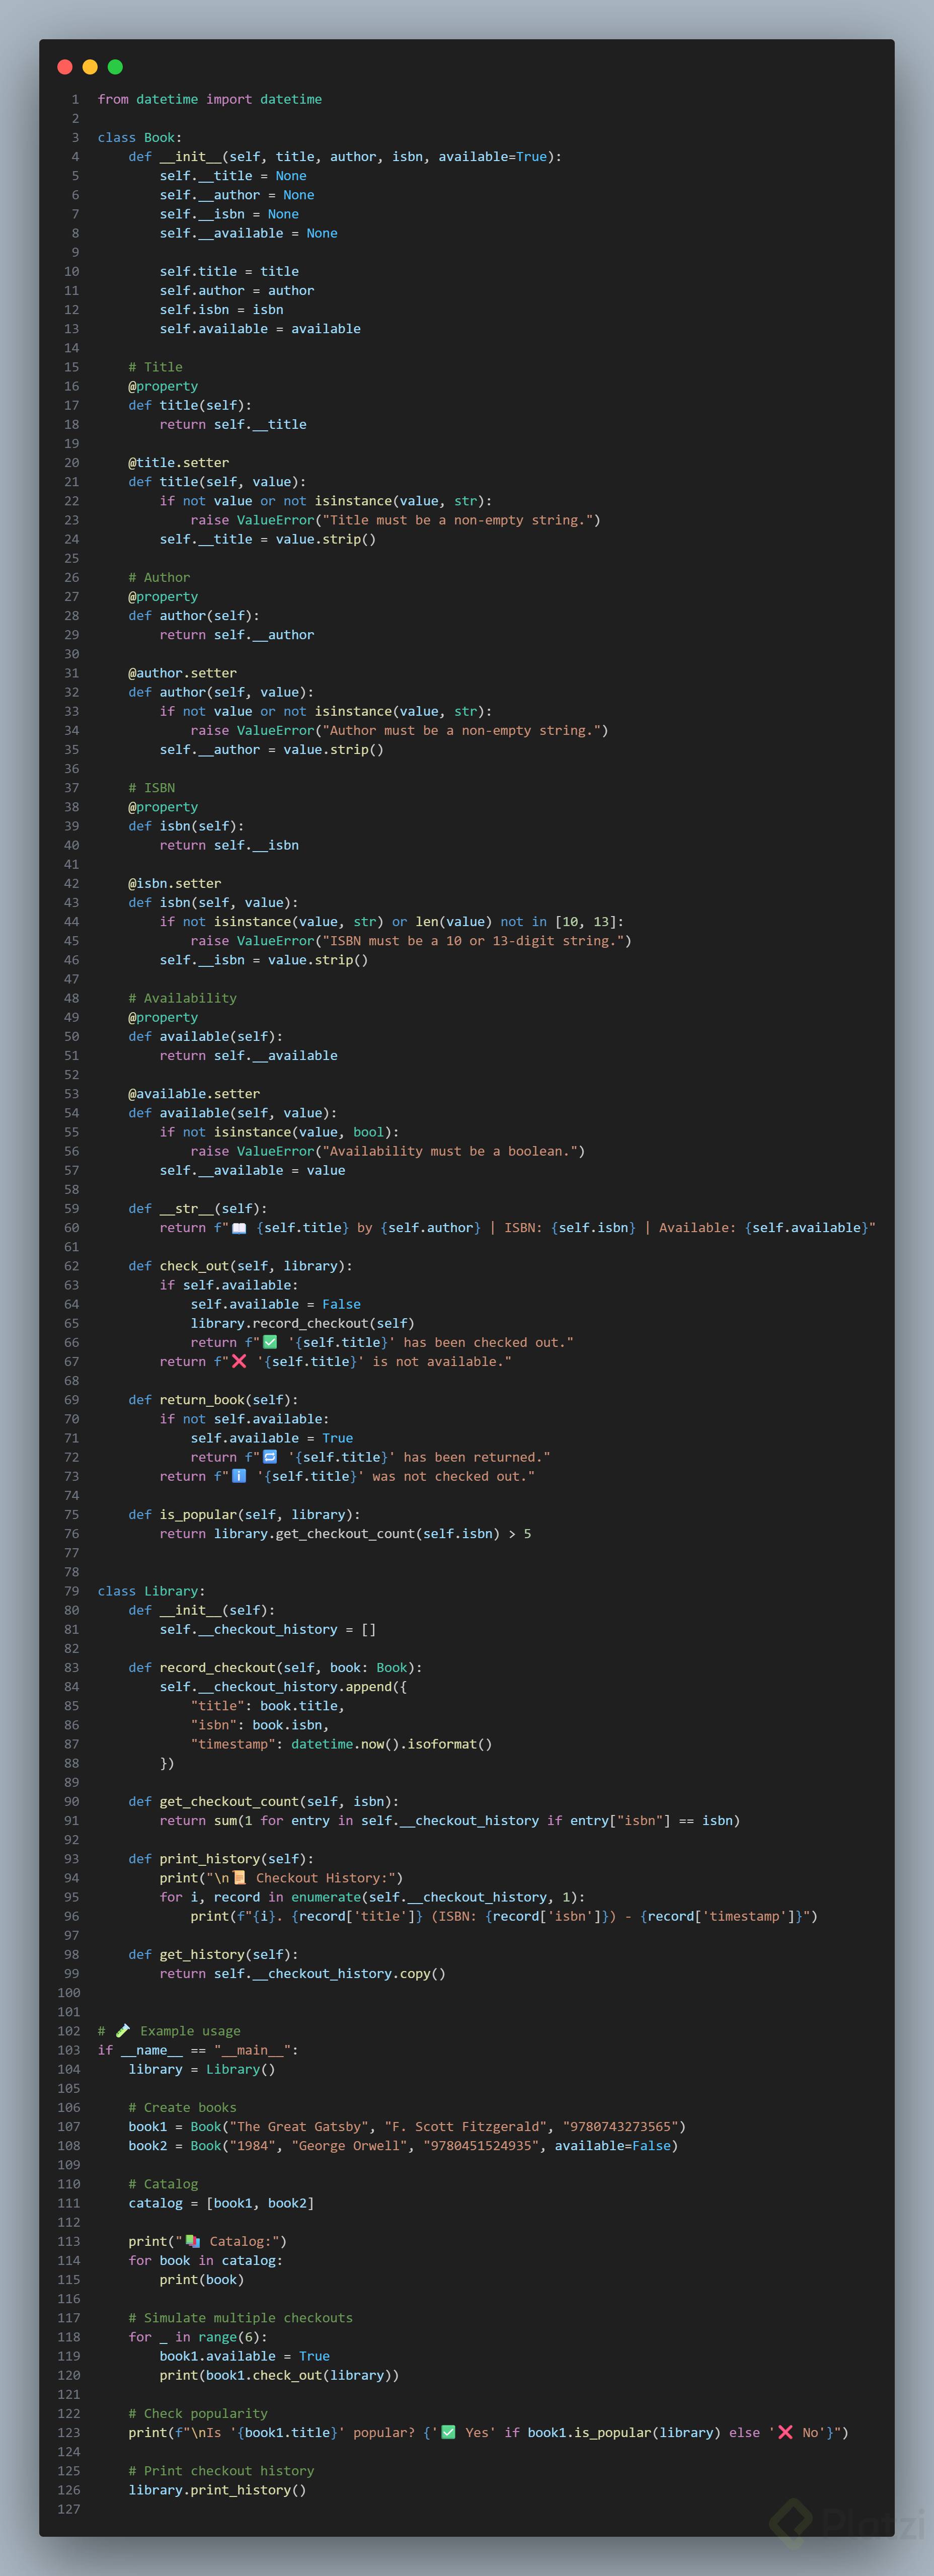This screenshot has height=2576, width=934.
Task: Click the 'ISBN must be a 10 or 13-digit string.' message
Action: point(473,941)
